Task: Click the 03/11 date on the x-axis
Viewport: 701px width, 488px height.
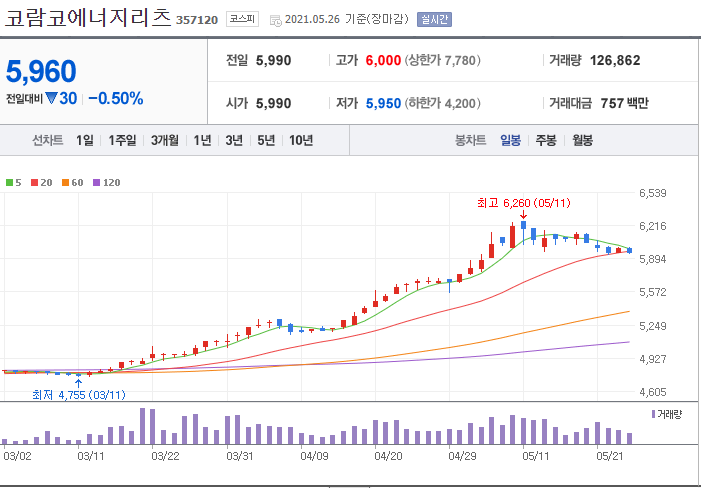Action: tap(91, 457)
